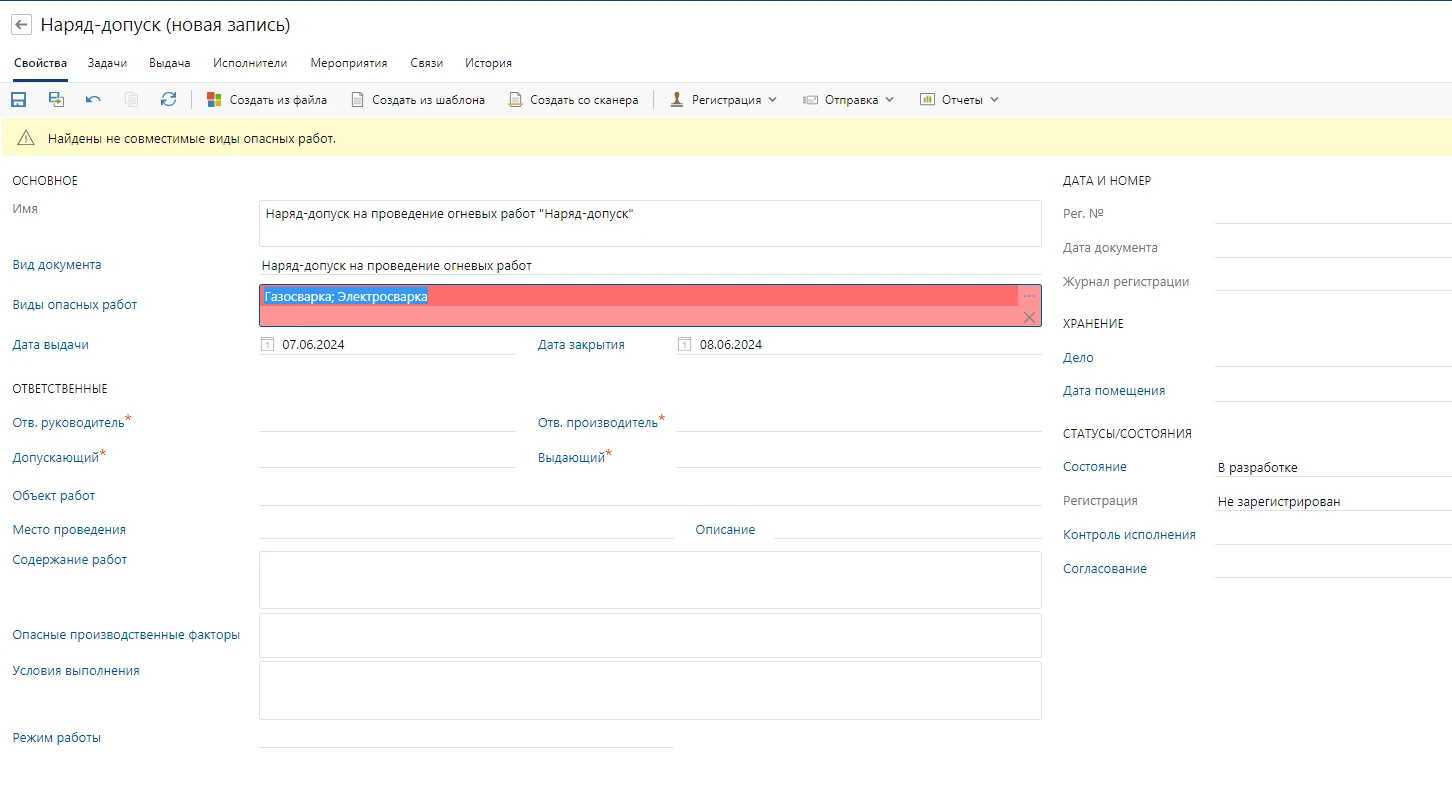Click the Refresh toolbar icon
The image size is (1452, 794).
click(168, 100)
